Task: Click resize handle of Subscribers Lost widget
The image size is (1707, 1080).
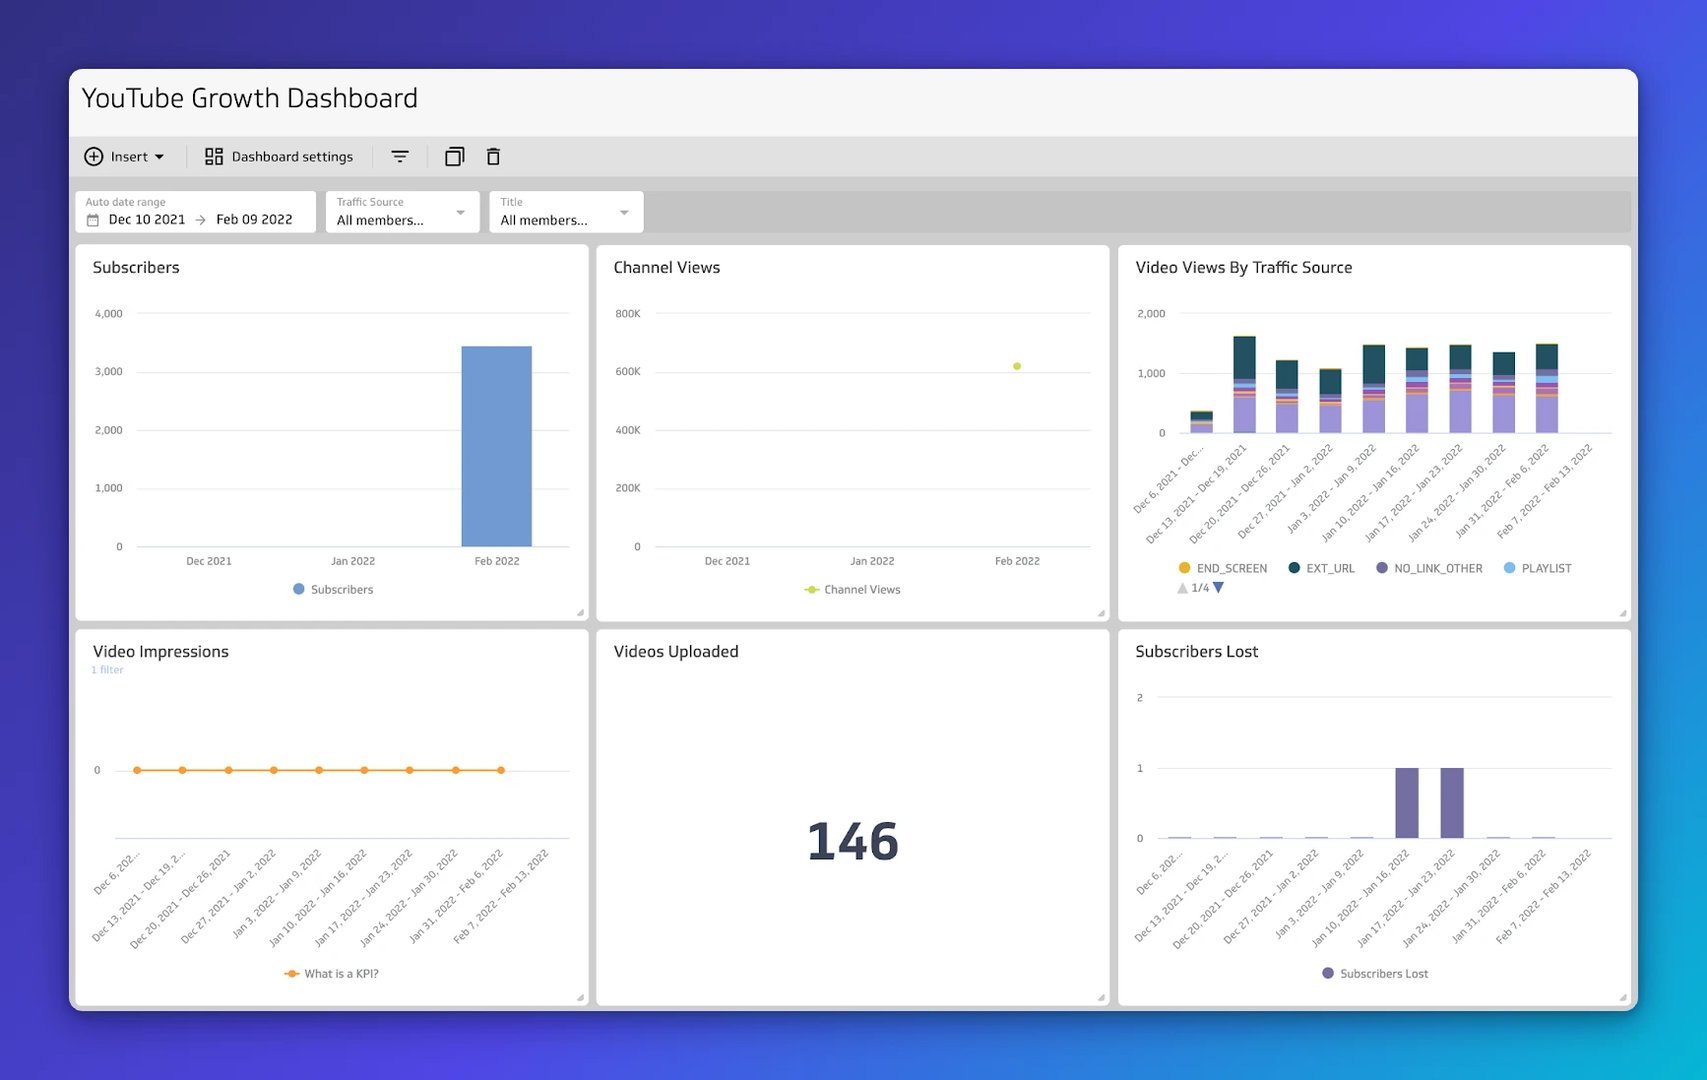Action: [1623, 997]
